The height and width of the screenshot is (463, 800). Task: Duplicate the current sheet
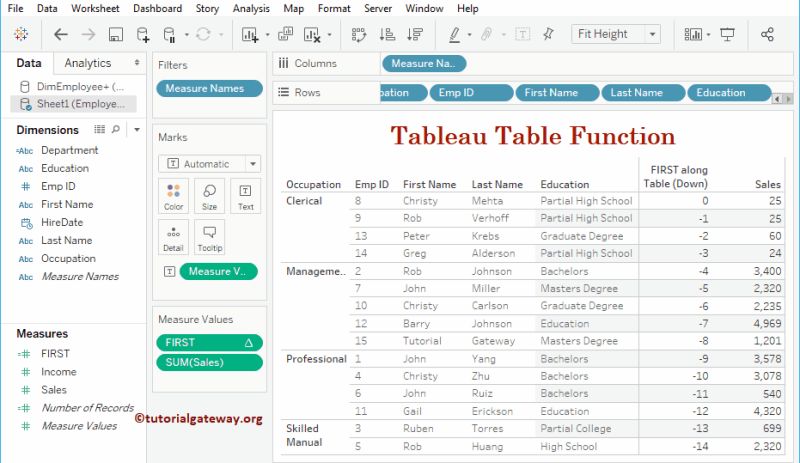[285, 34]
